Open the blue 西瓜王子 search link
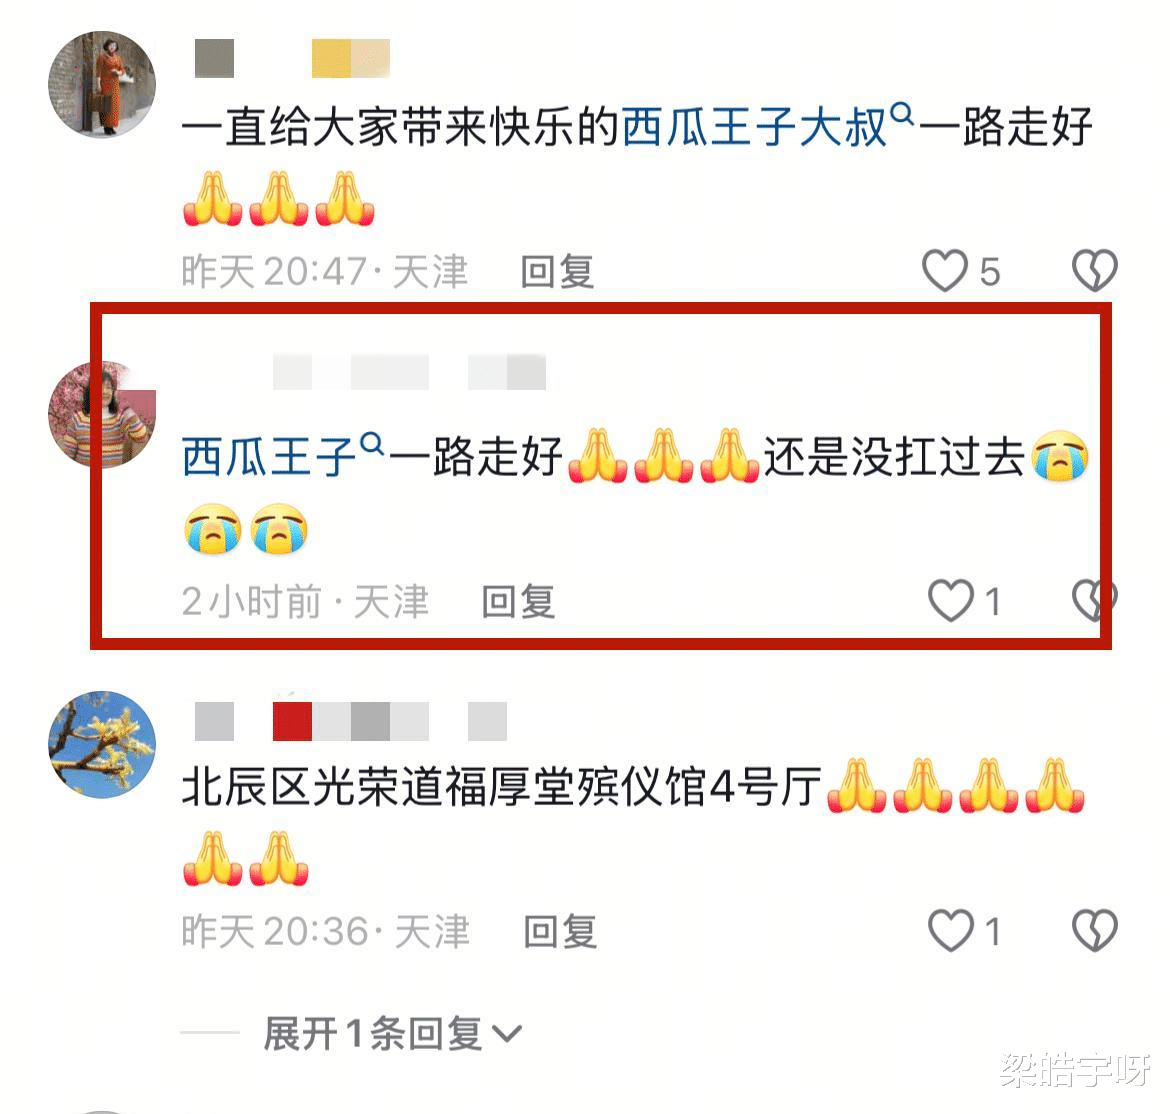The width and height of the screenshot is (1170, 1114). 269,457
